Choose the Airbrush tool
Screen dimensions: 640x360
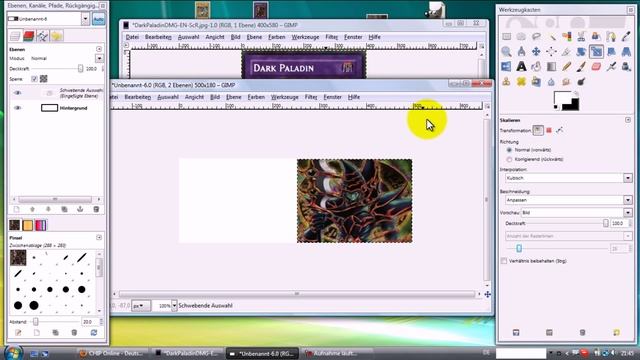point(611,67)
